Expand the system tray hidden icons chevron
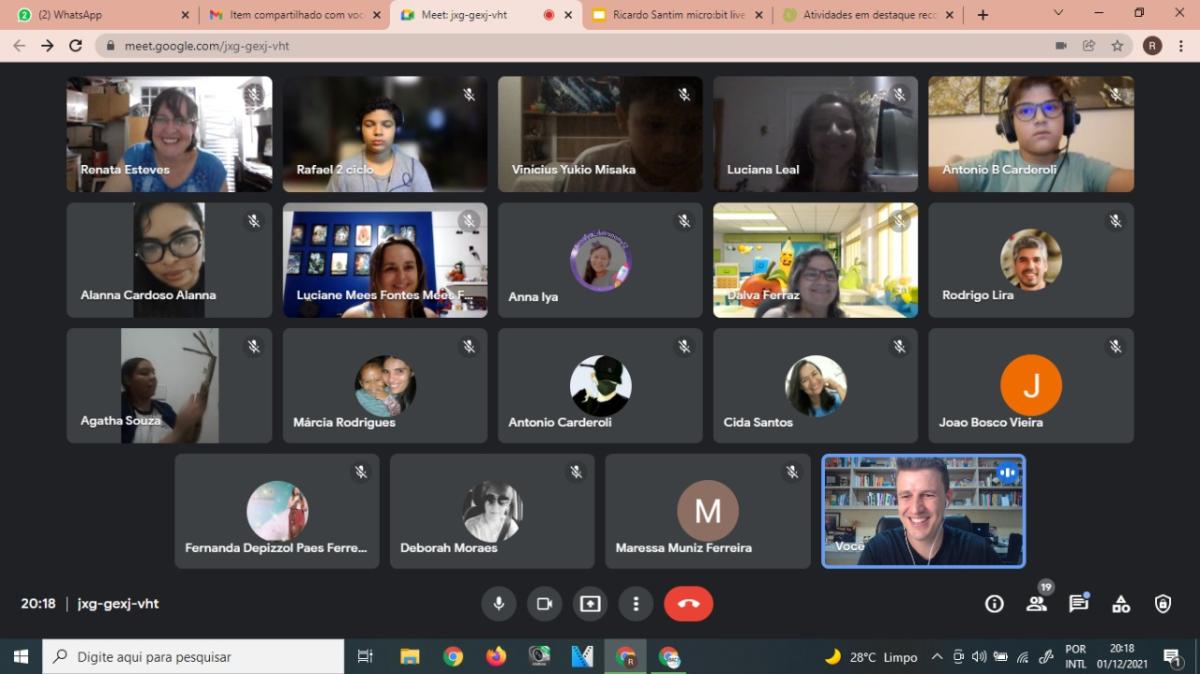1200x674 pixels. click(937, 657)
